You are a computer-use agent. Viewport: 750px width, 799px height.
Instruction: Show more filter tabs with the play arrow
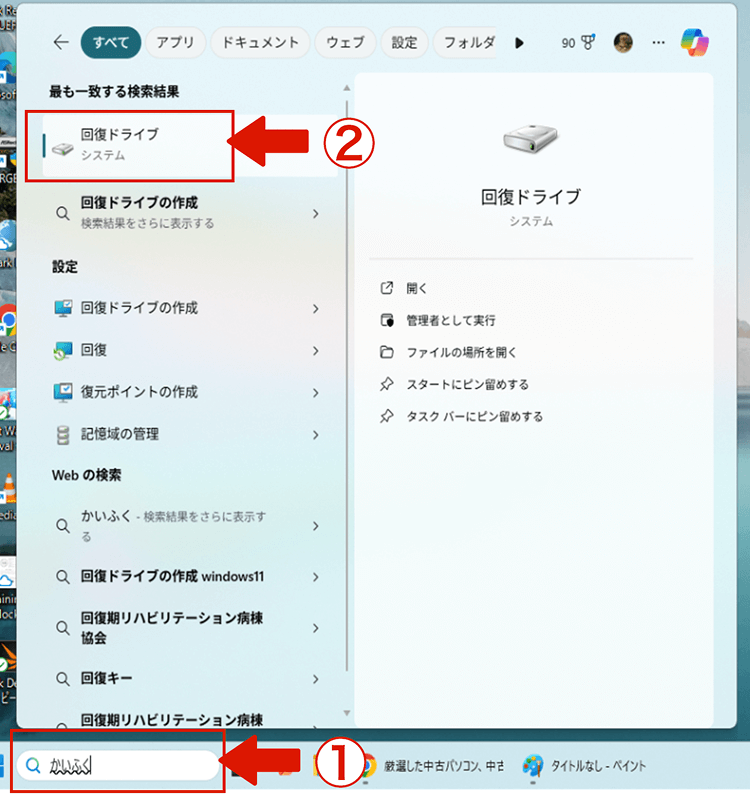519,43
